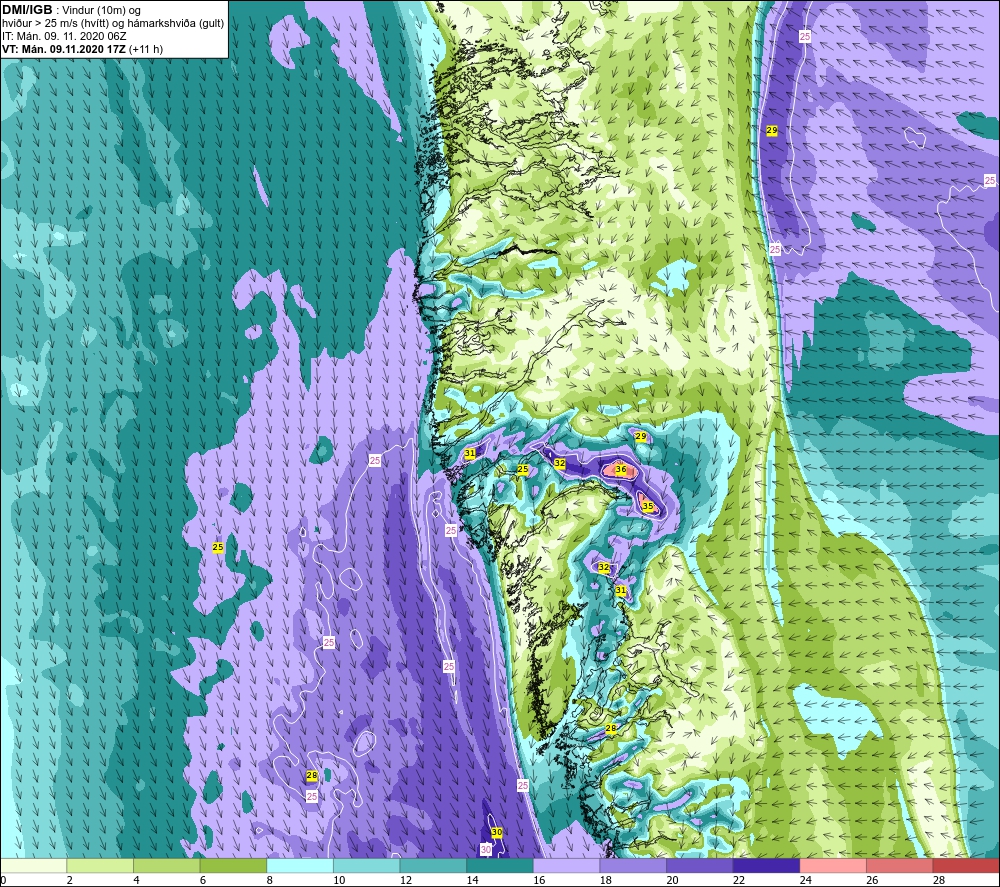This screenshot has width=1000, height=887.
Task: Click the red legend swatch above 28 m/s
Action: coord(966,865)
